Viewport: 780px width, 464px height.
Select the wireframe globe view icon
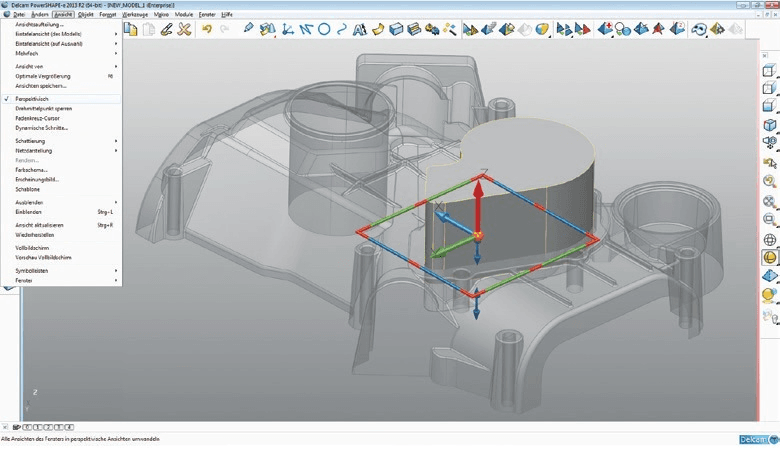click(770, 240)
